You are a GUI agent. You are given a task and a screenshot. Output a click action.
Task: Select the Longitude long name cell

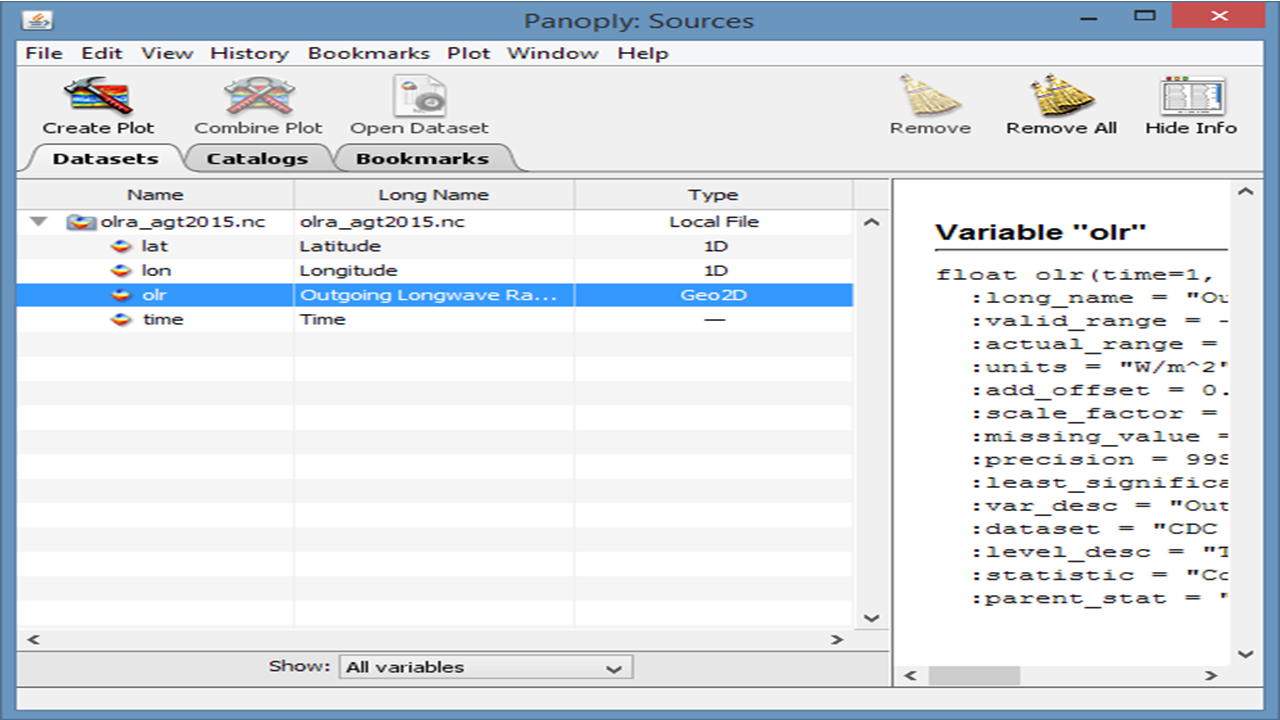434,271
